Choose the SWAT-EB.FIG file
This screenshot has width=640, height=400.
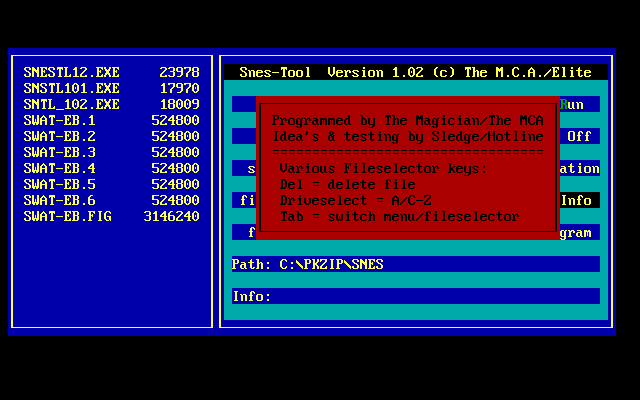pyautogui.click(x=68, y=216)
